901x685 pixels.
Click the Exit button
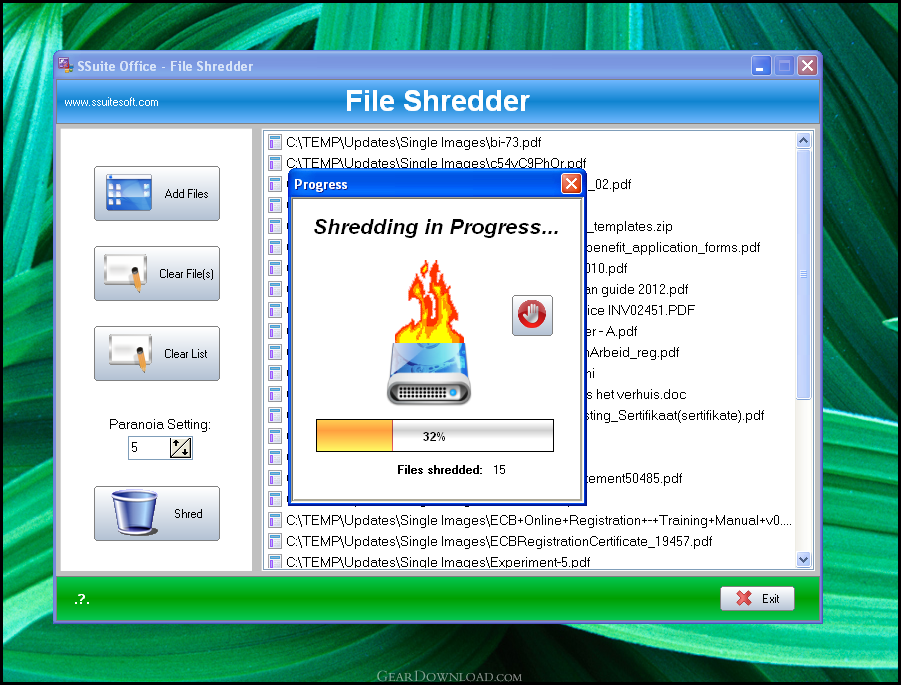click(757, 599)
